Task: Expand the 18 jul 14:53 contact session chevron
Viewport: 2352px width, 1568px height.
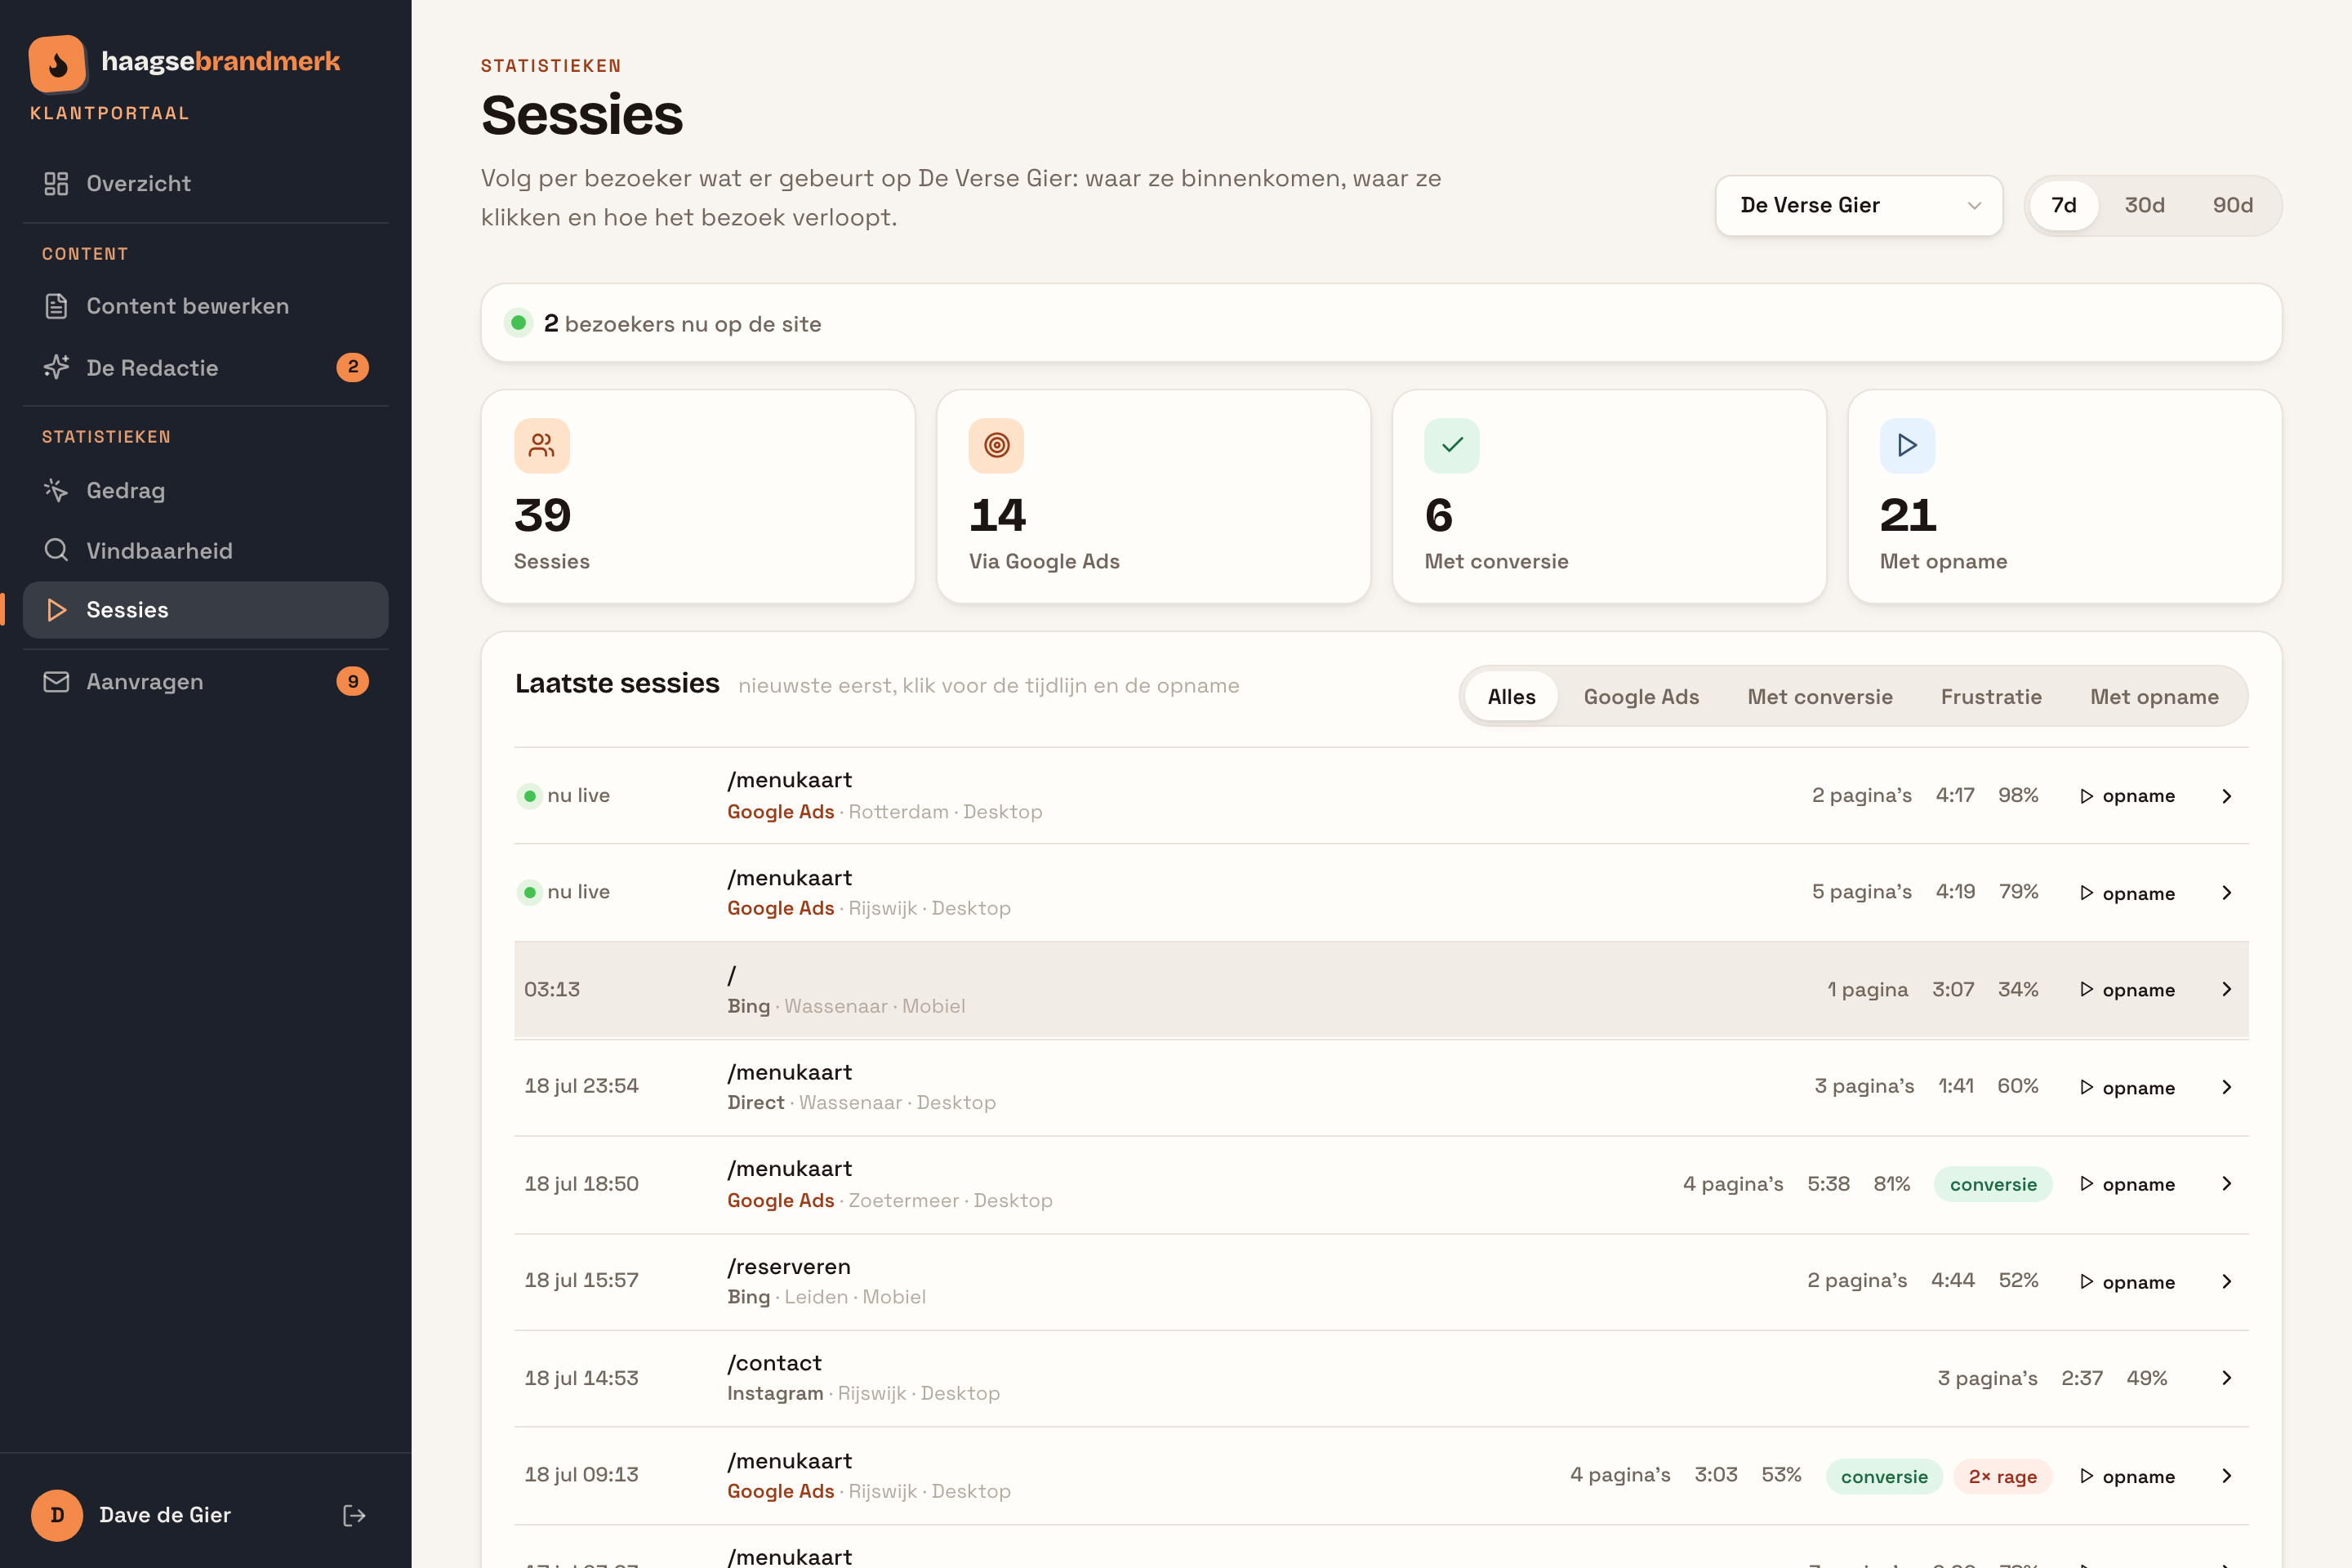Action: tap(2227, 1378)
